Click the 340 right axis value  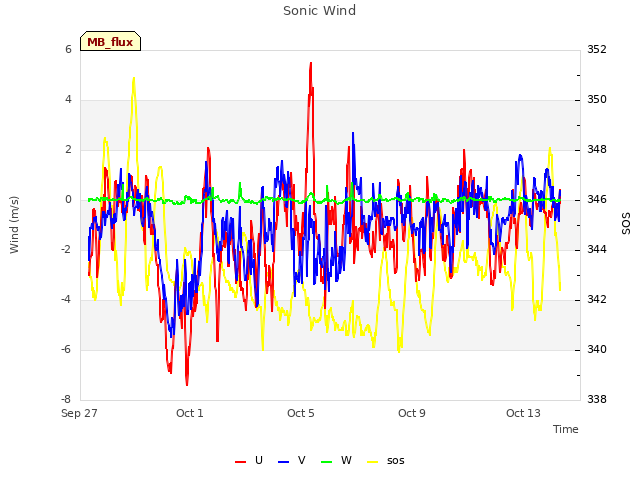[x=597, y=349]
